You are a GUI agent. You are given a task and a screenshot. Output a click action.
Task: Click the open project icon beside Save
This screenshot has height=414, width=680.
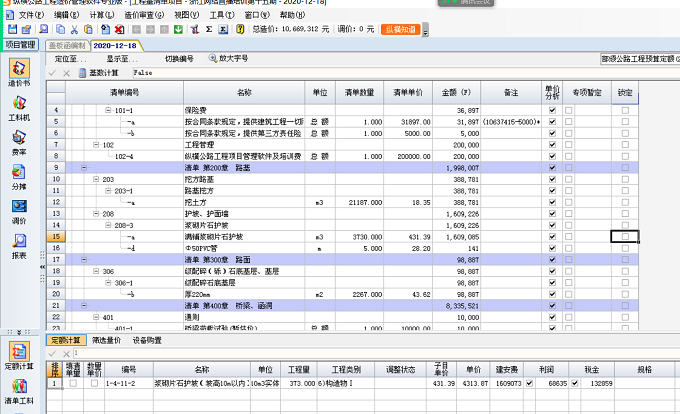26,29
